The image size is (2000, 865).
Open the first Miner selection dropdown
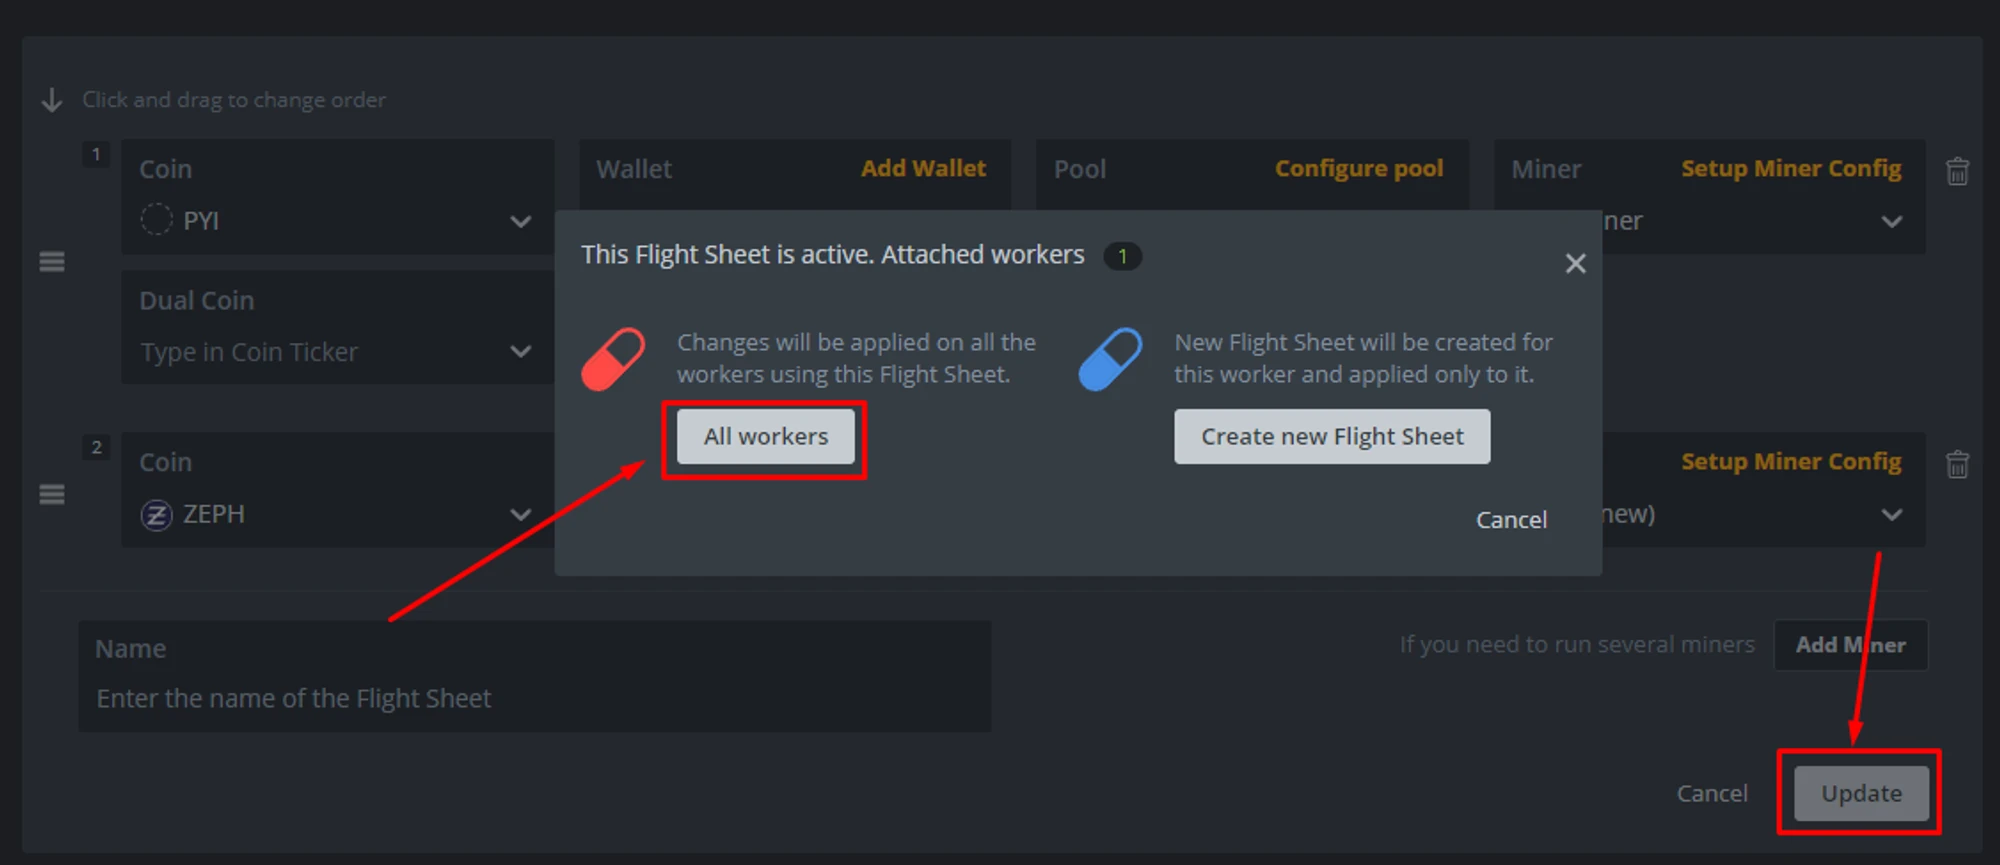coord(1891,221)
